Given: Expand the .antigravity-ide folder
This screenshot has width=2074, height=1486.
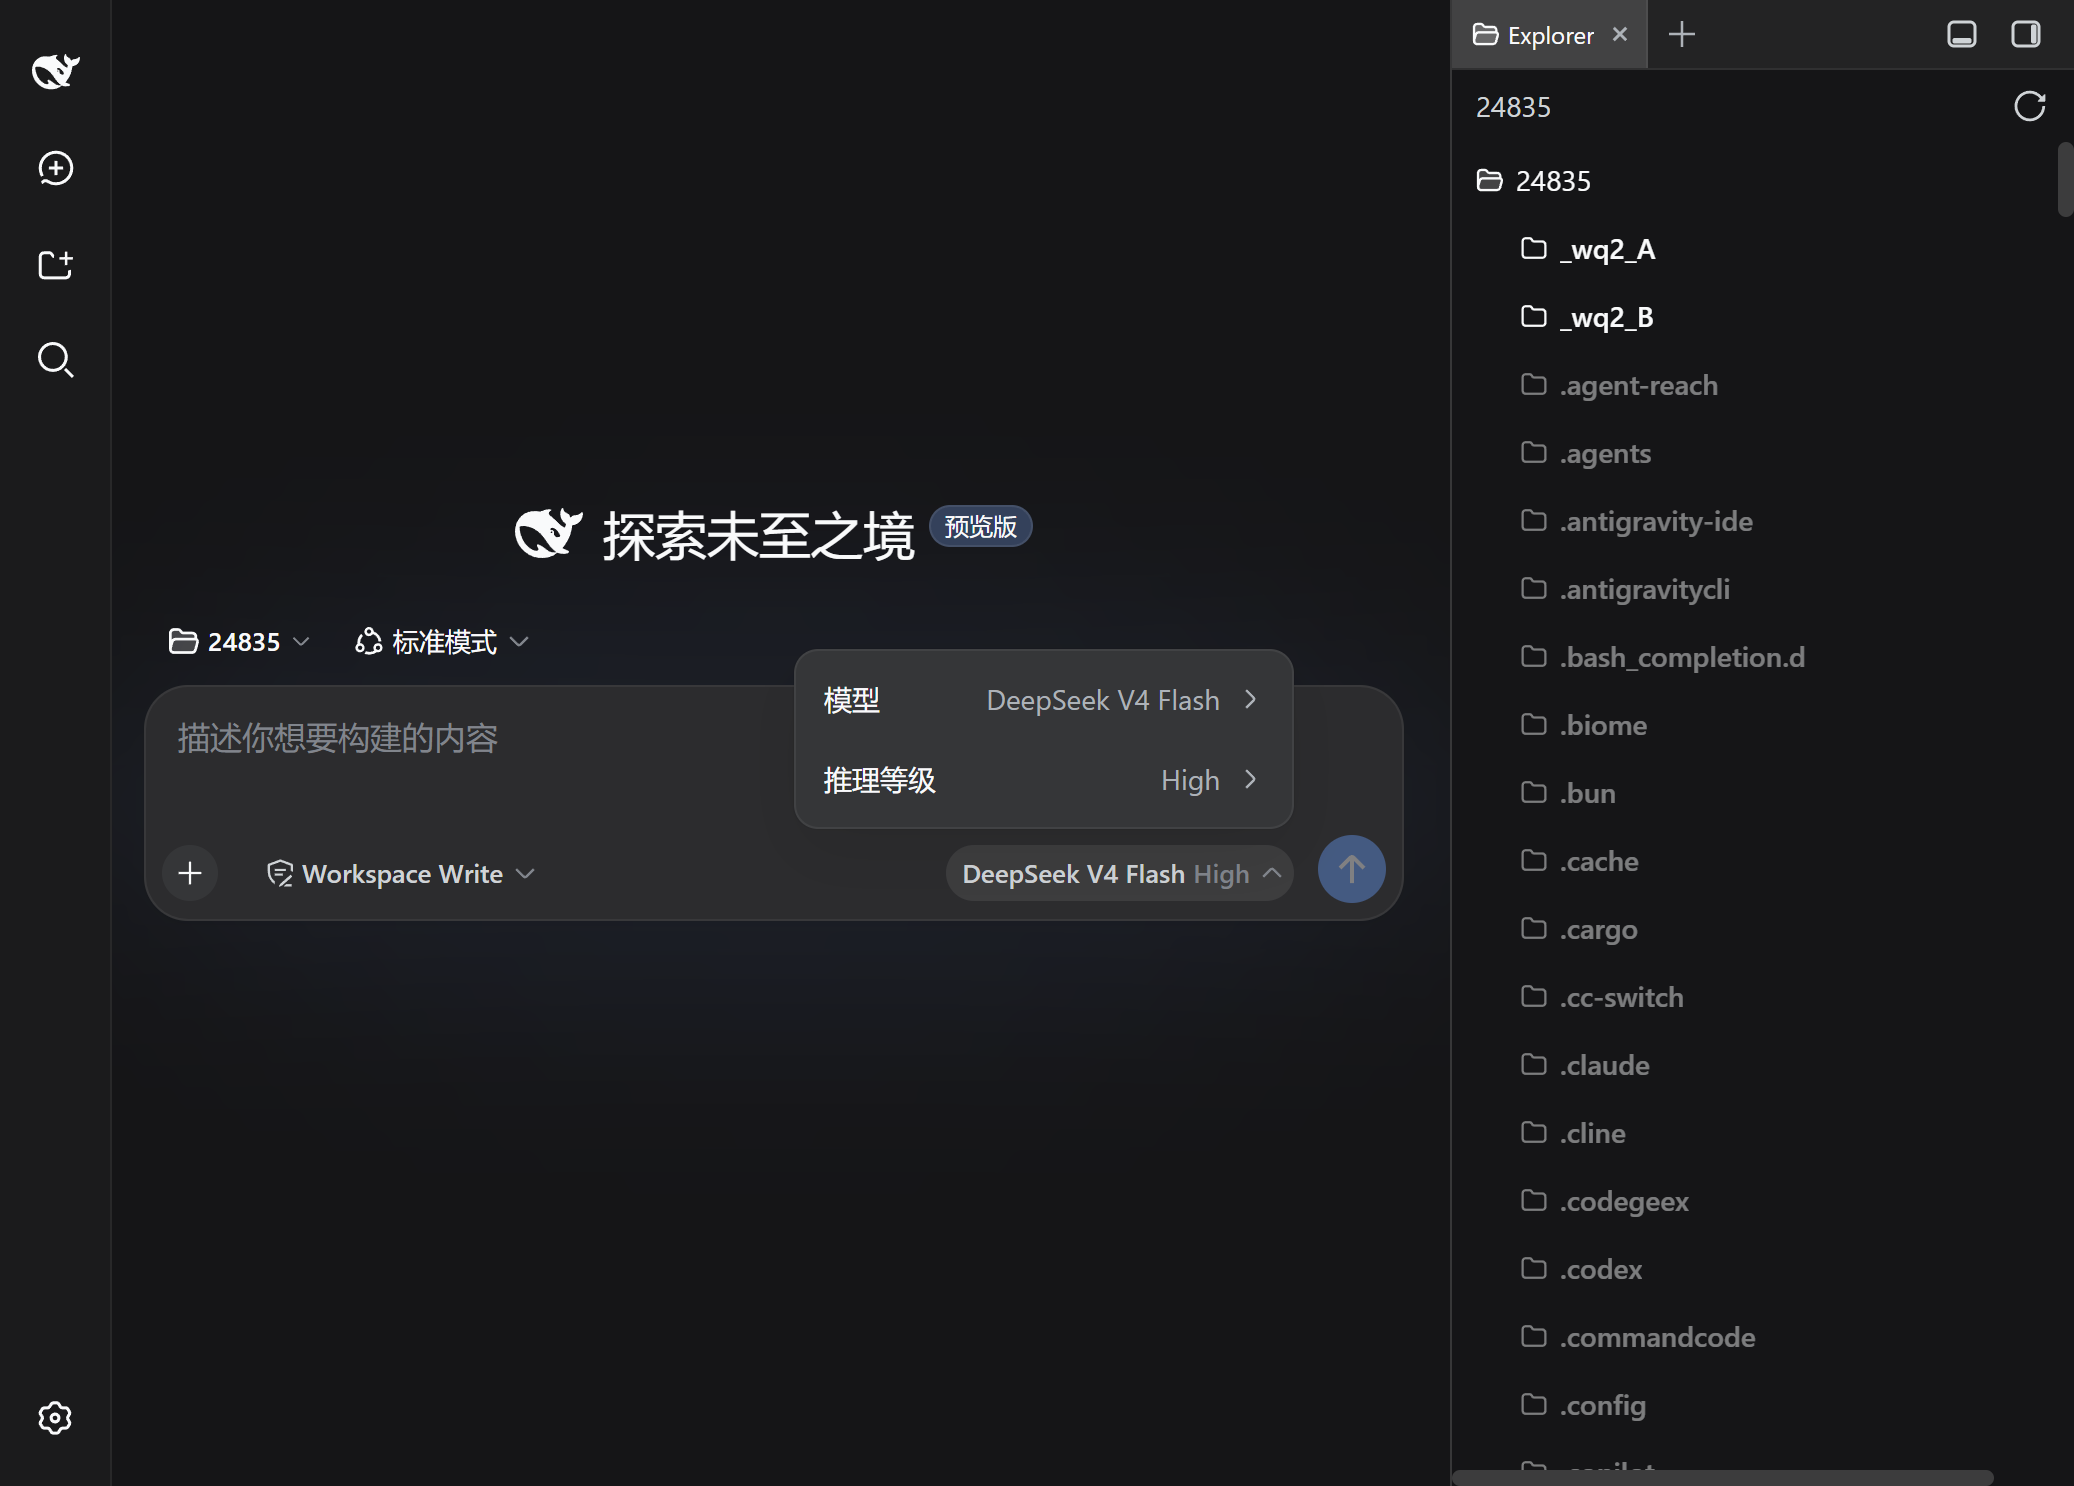Looking at the screenshot, I should [x=1637, y=521].
